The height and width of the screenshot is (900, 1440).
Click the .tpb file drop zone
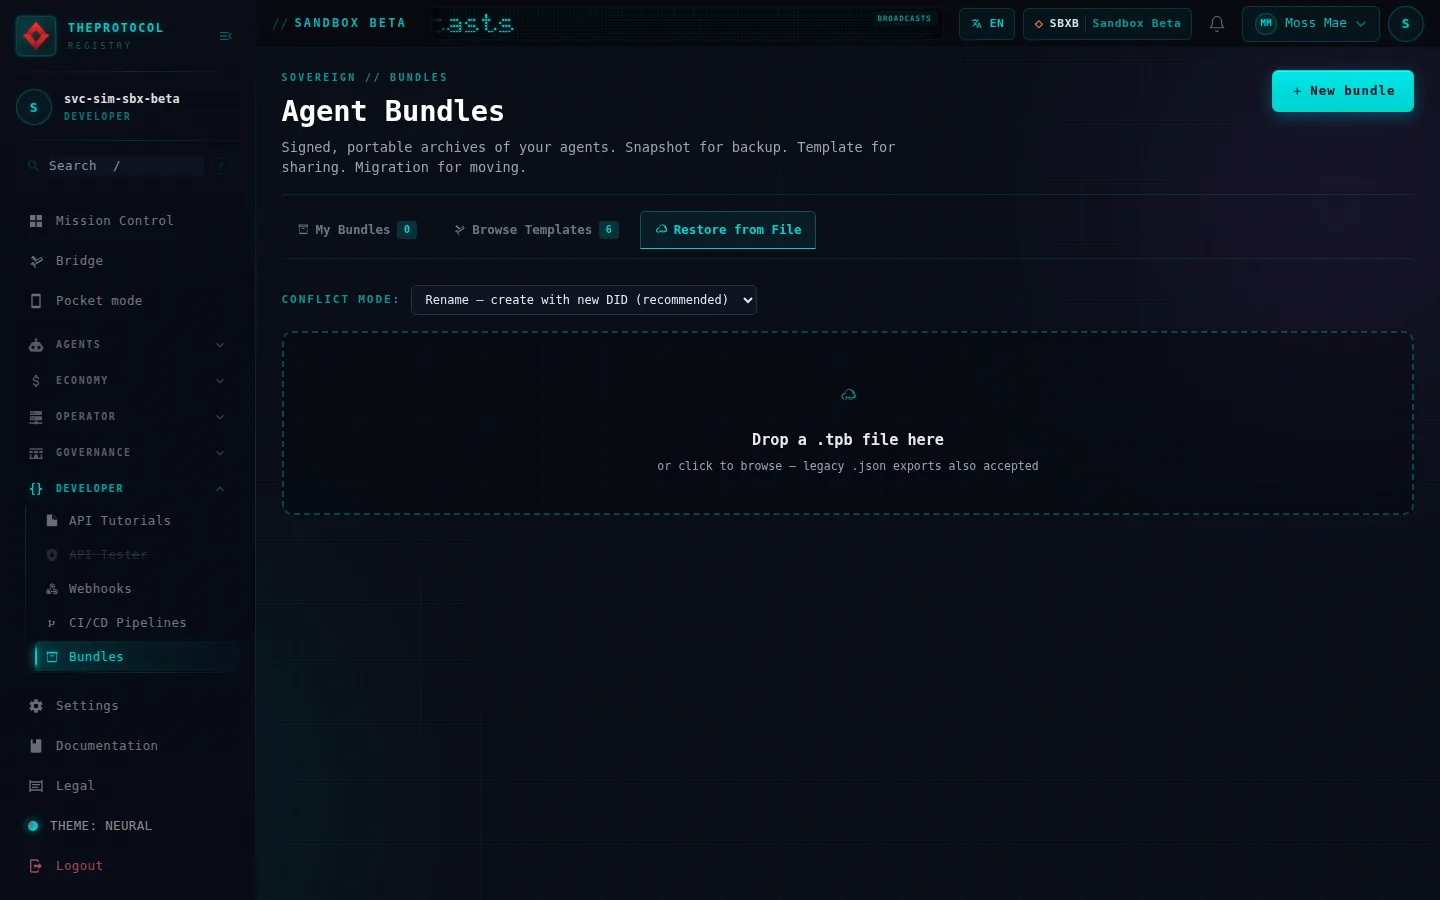tap(848, 423)
